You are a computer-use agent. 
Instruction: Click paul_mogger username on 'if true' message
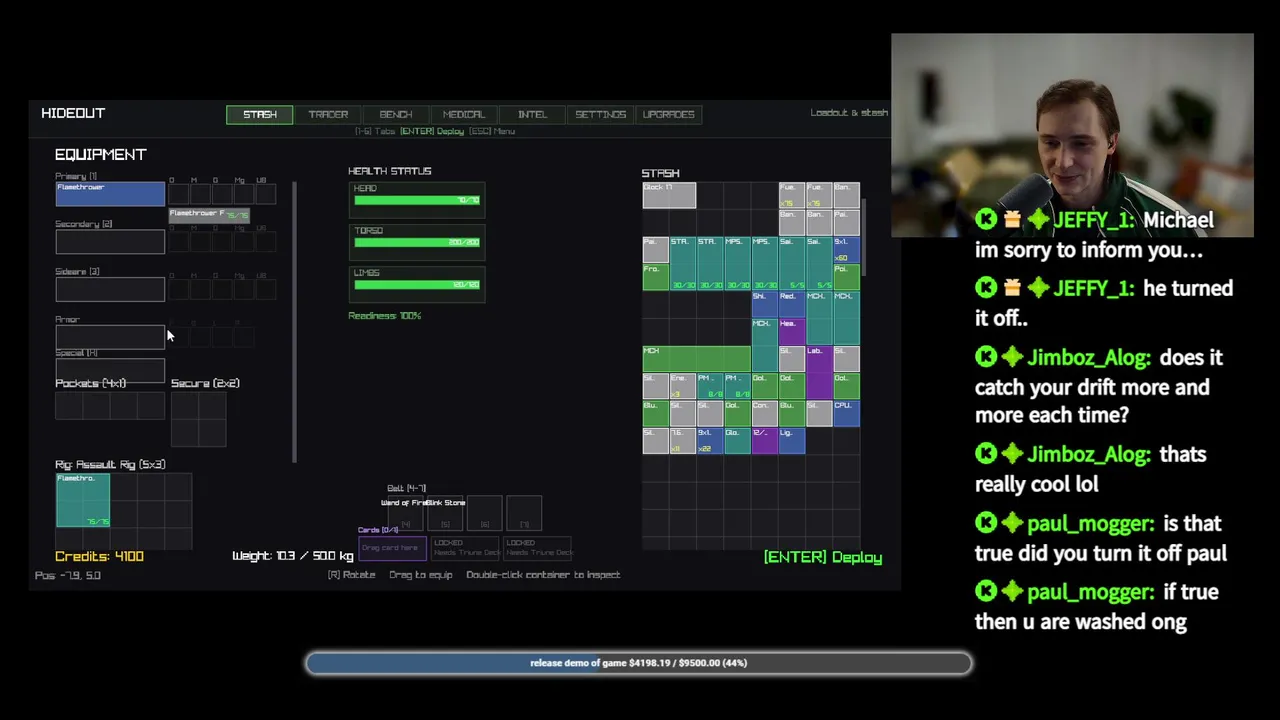[1090, 592]
